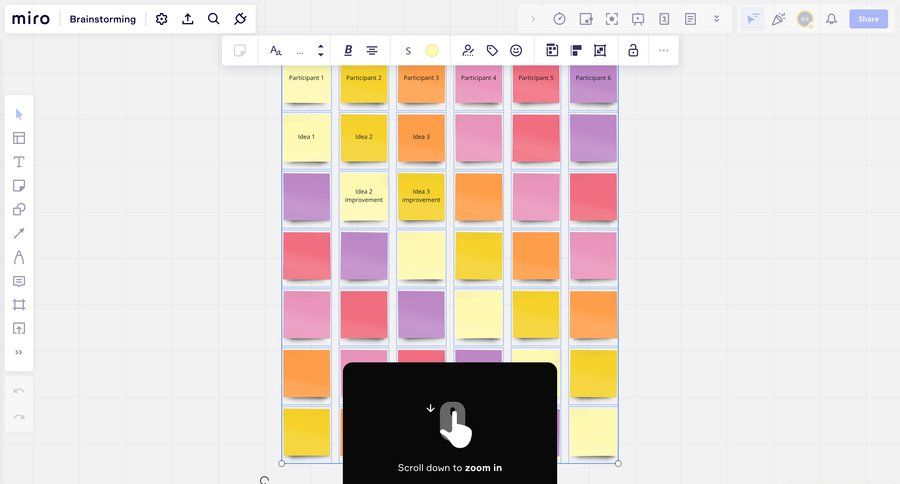Toggle the lock on selected items
Viewport: 900px width, 484px height.
pyautogui.click(x=633, y=51)
